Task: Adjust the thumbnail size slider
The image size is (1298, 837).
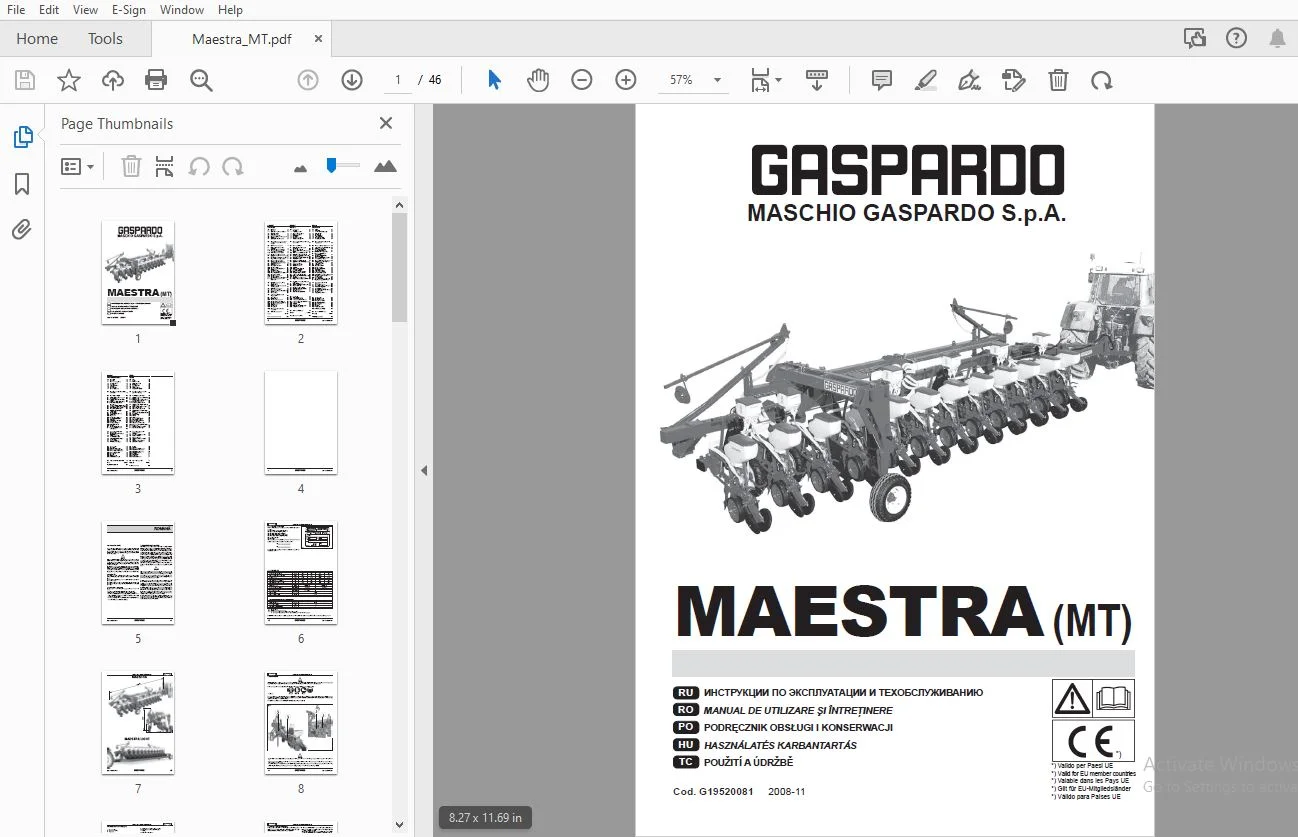Action: coord(342,166)
